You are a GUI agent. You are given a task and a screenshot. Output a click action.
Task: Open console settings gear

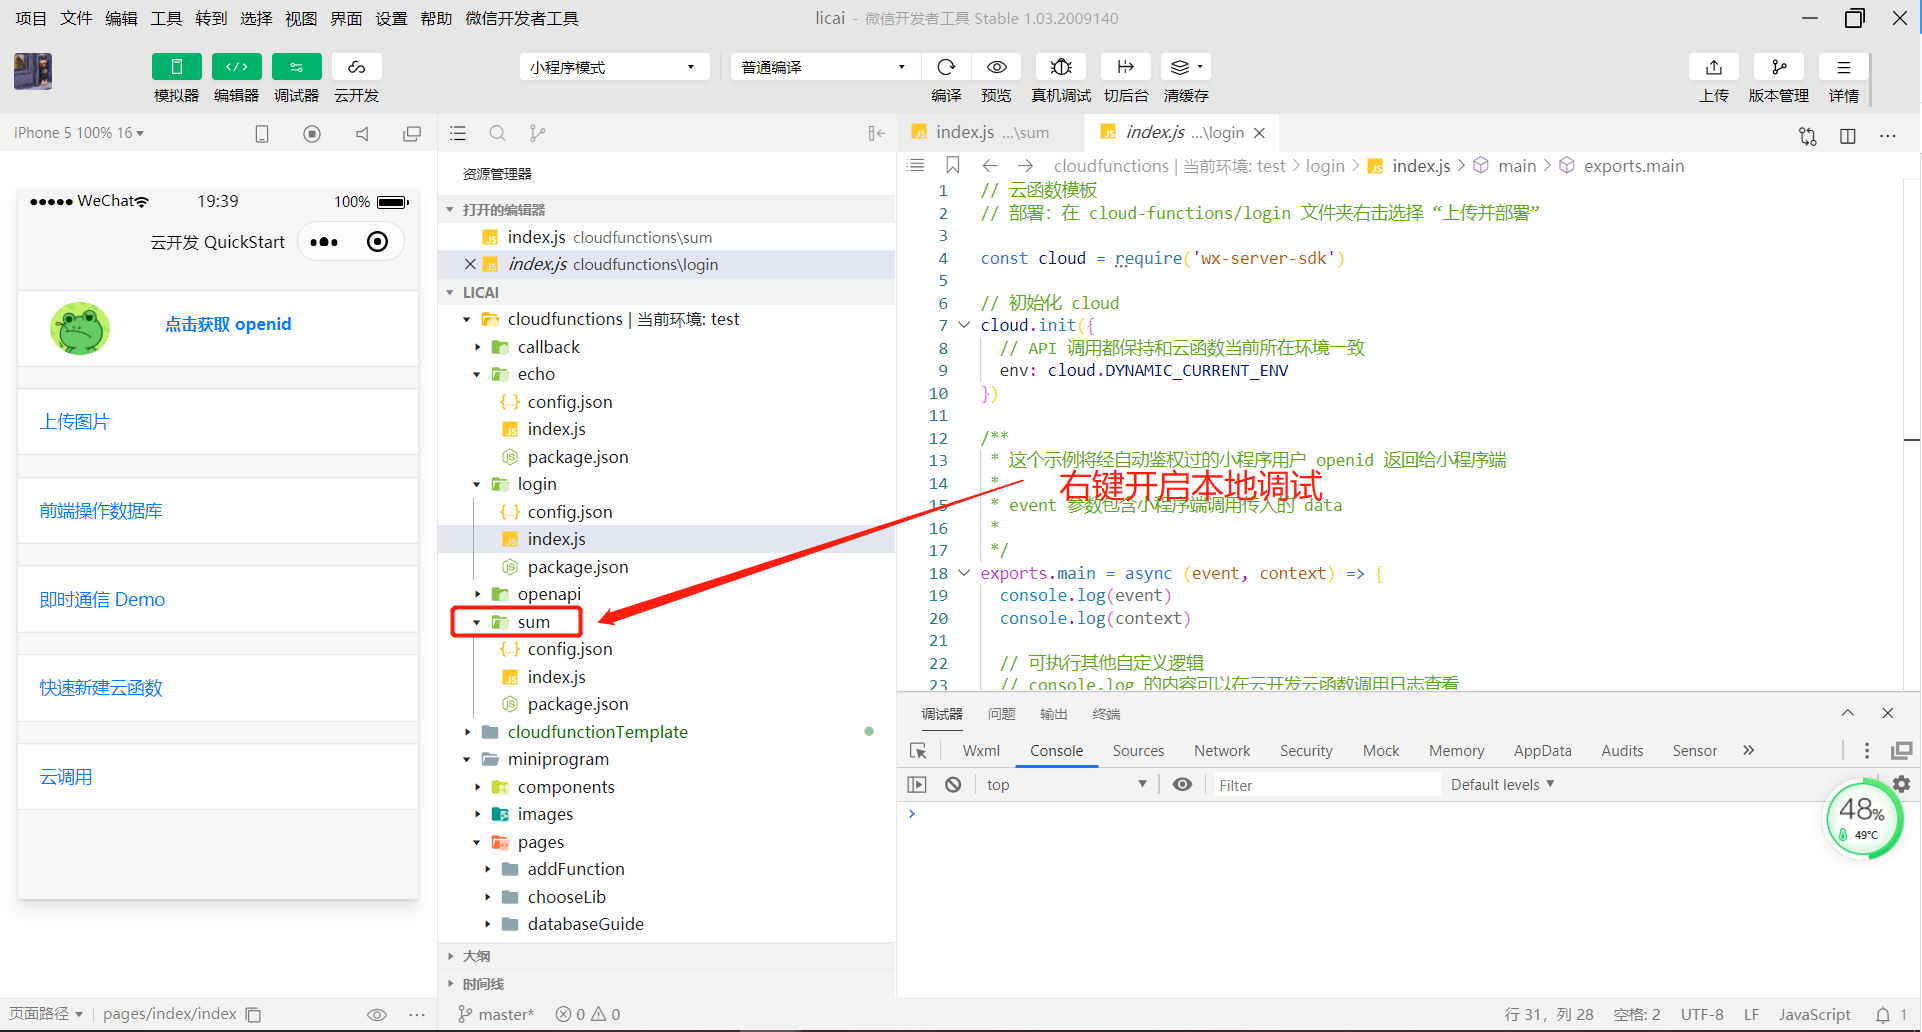point(1901,785)
